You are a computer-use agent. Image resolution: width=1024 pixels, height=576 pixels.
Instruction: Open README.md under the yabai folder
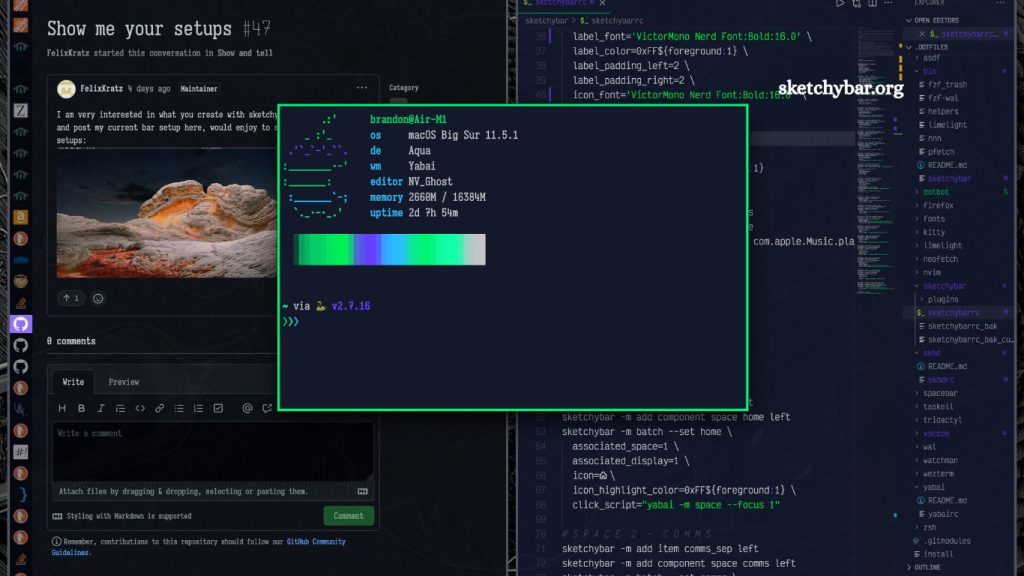[947, 500]
